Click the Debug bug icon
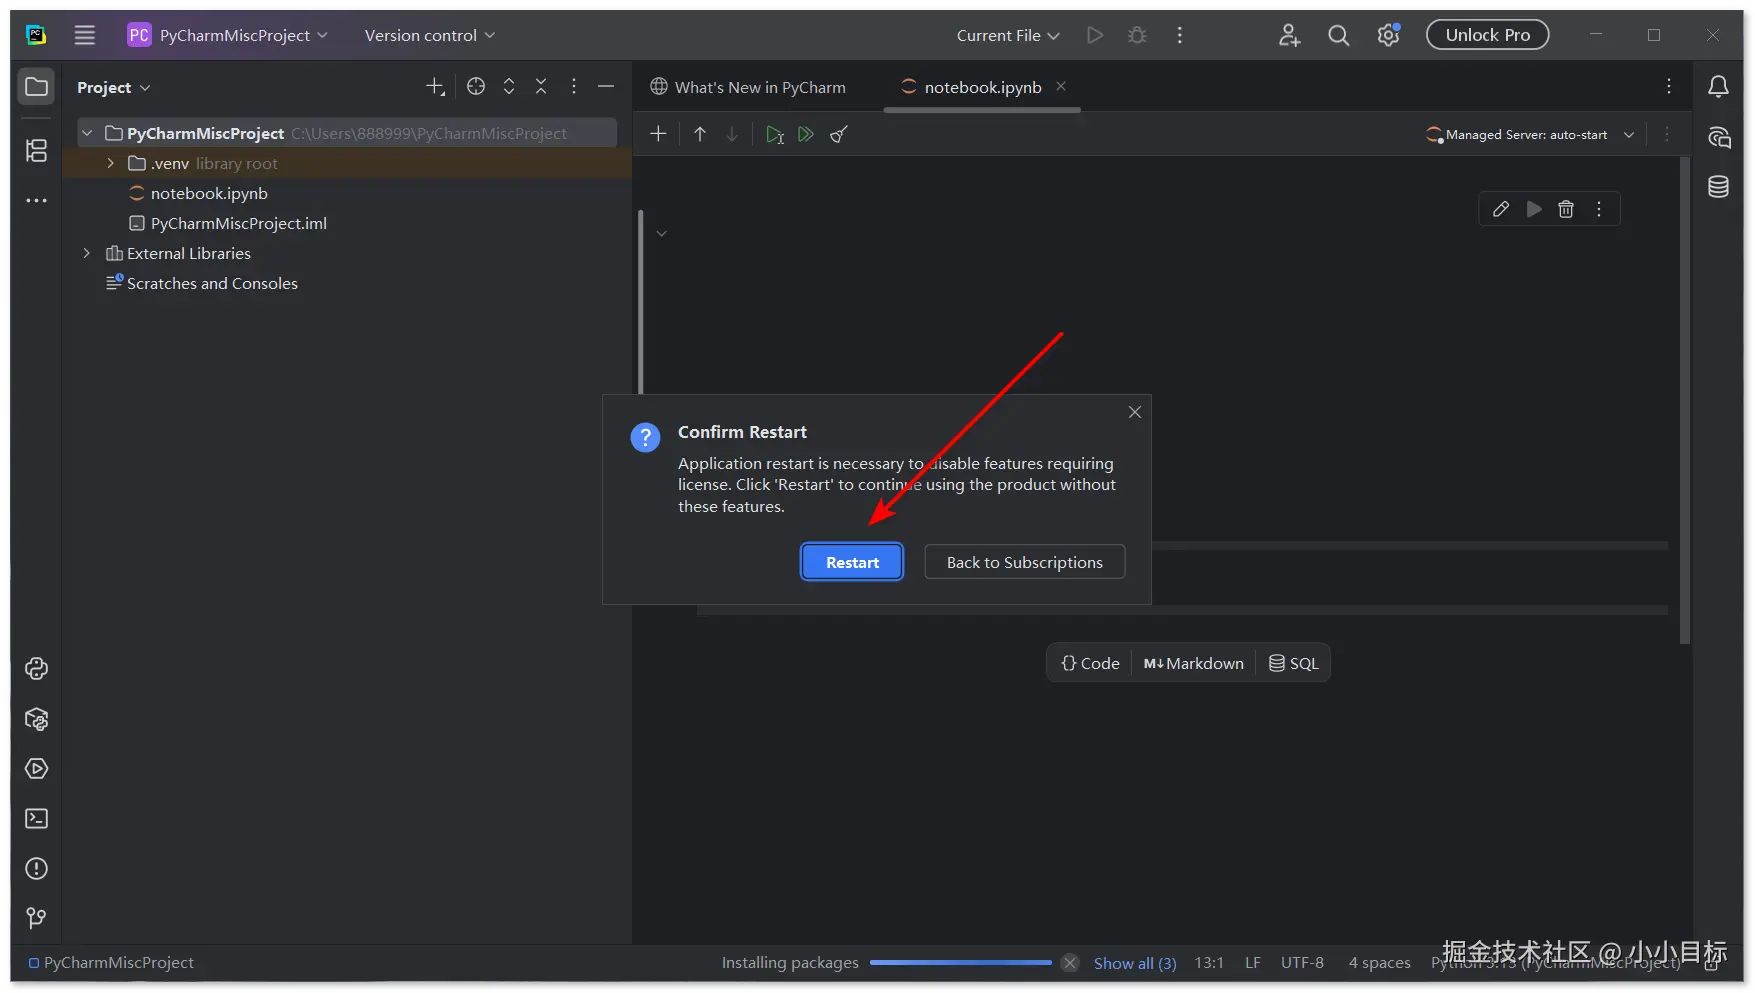The height and width of the screenshot is (993, 1755). tap(1137, 35)
